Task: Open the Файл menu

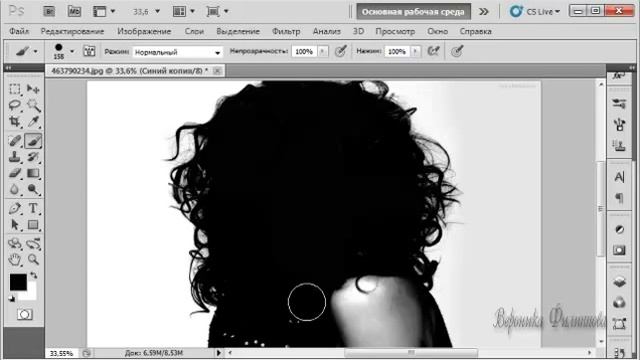Action: [x=19, y=31]
